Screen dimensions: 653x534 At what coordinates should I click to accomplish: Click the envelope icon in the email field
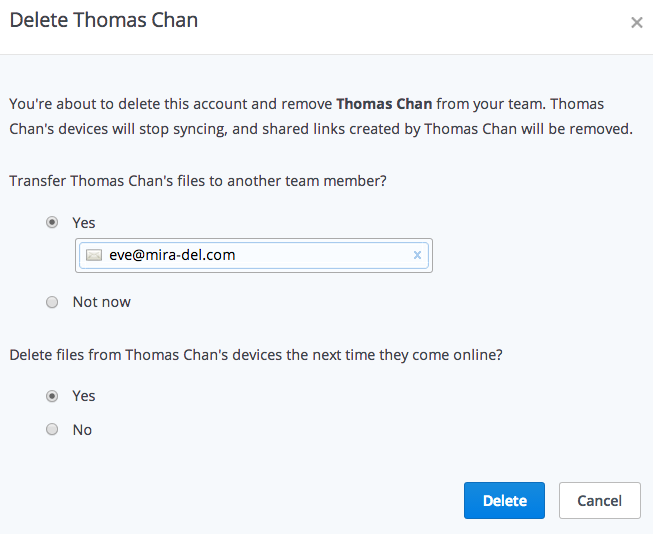(x=94, y=255)
